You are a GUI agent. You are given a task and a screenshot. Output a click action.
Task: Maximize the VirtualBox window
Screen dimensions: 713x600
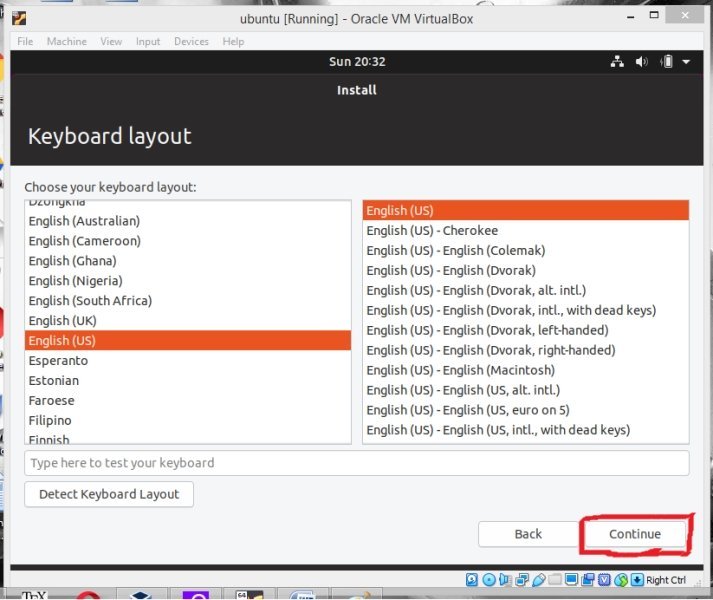click(x=654, y=15)
